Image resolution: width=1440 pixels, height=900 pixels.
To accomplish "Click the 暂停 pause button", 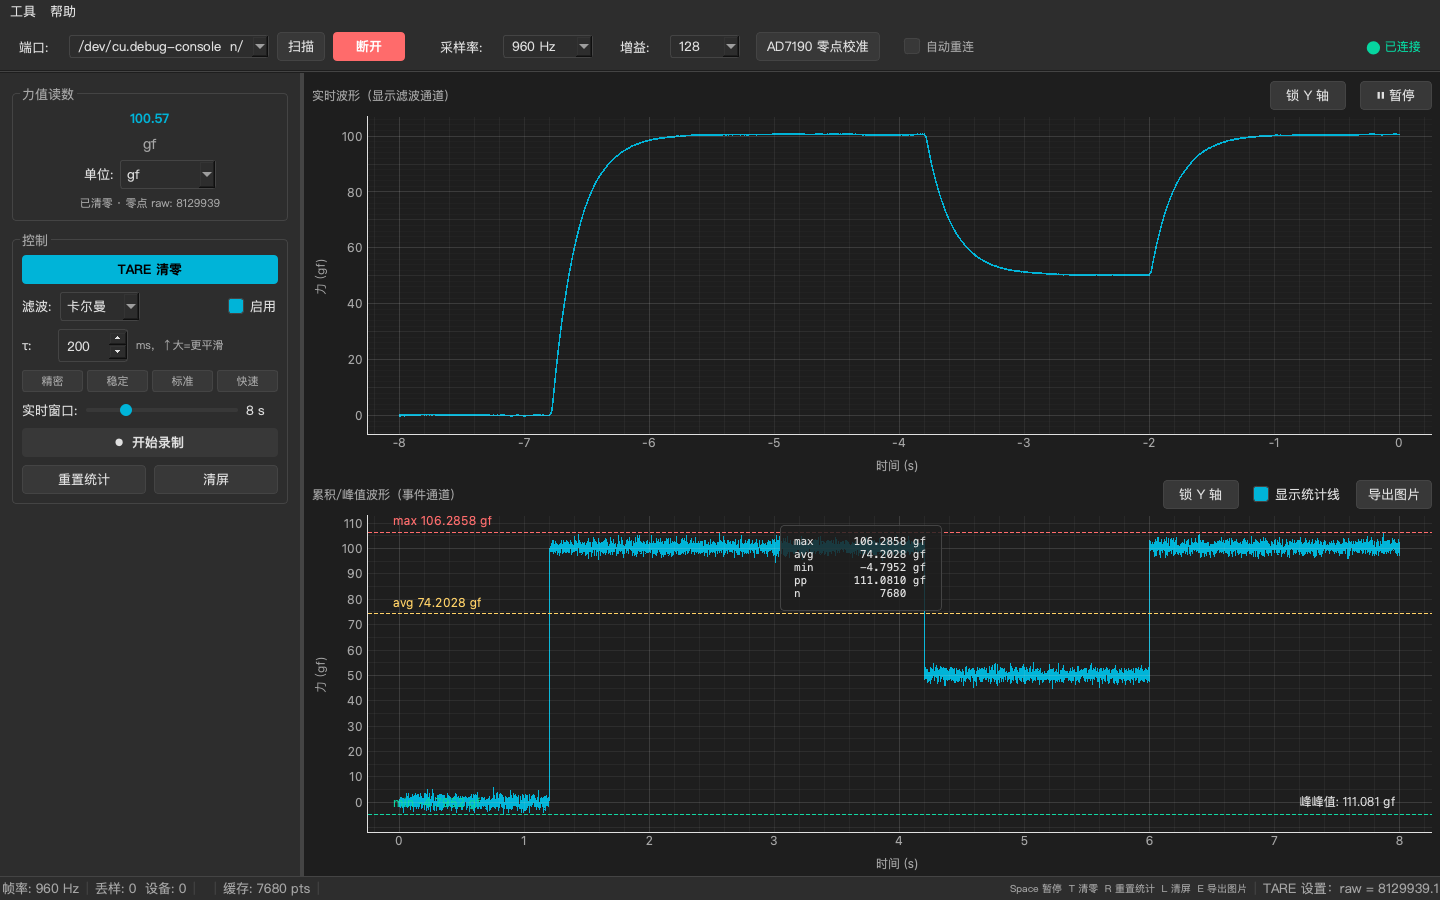I will pyautogui.click(x=1396, y=95).
